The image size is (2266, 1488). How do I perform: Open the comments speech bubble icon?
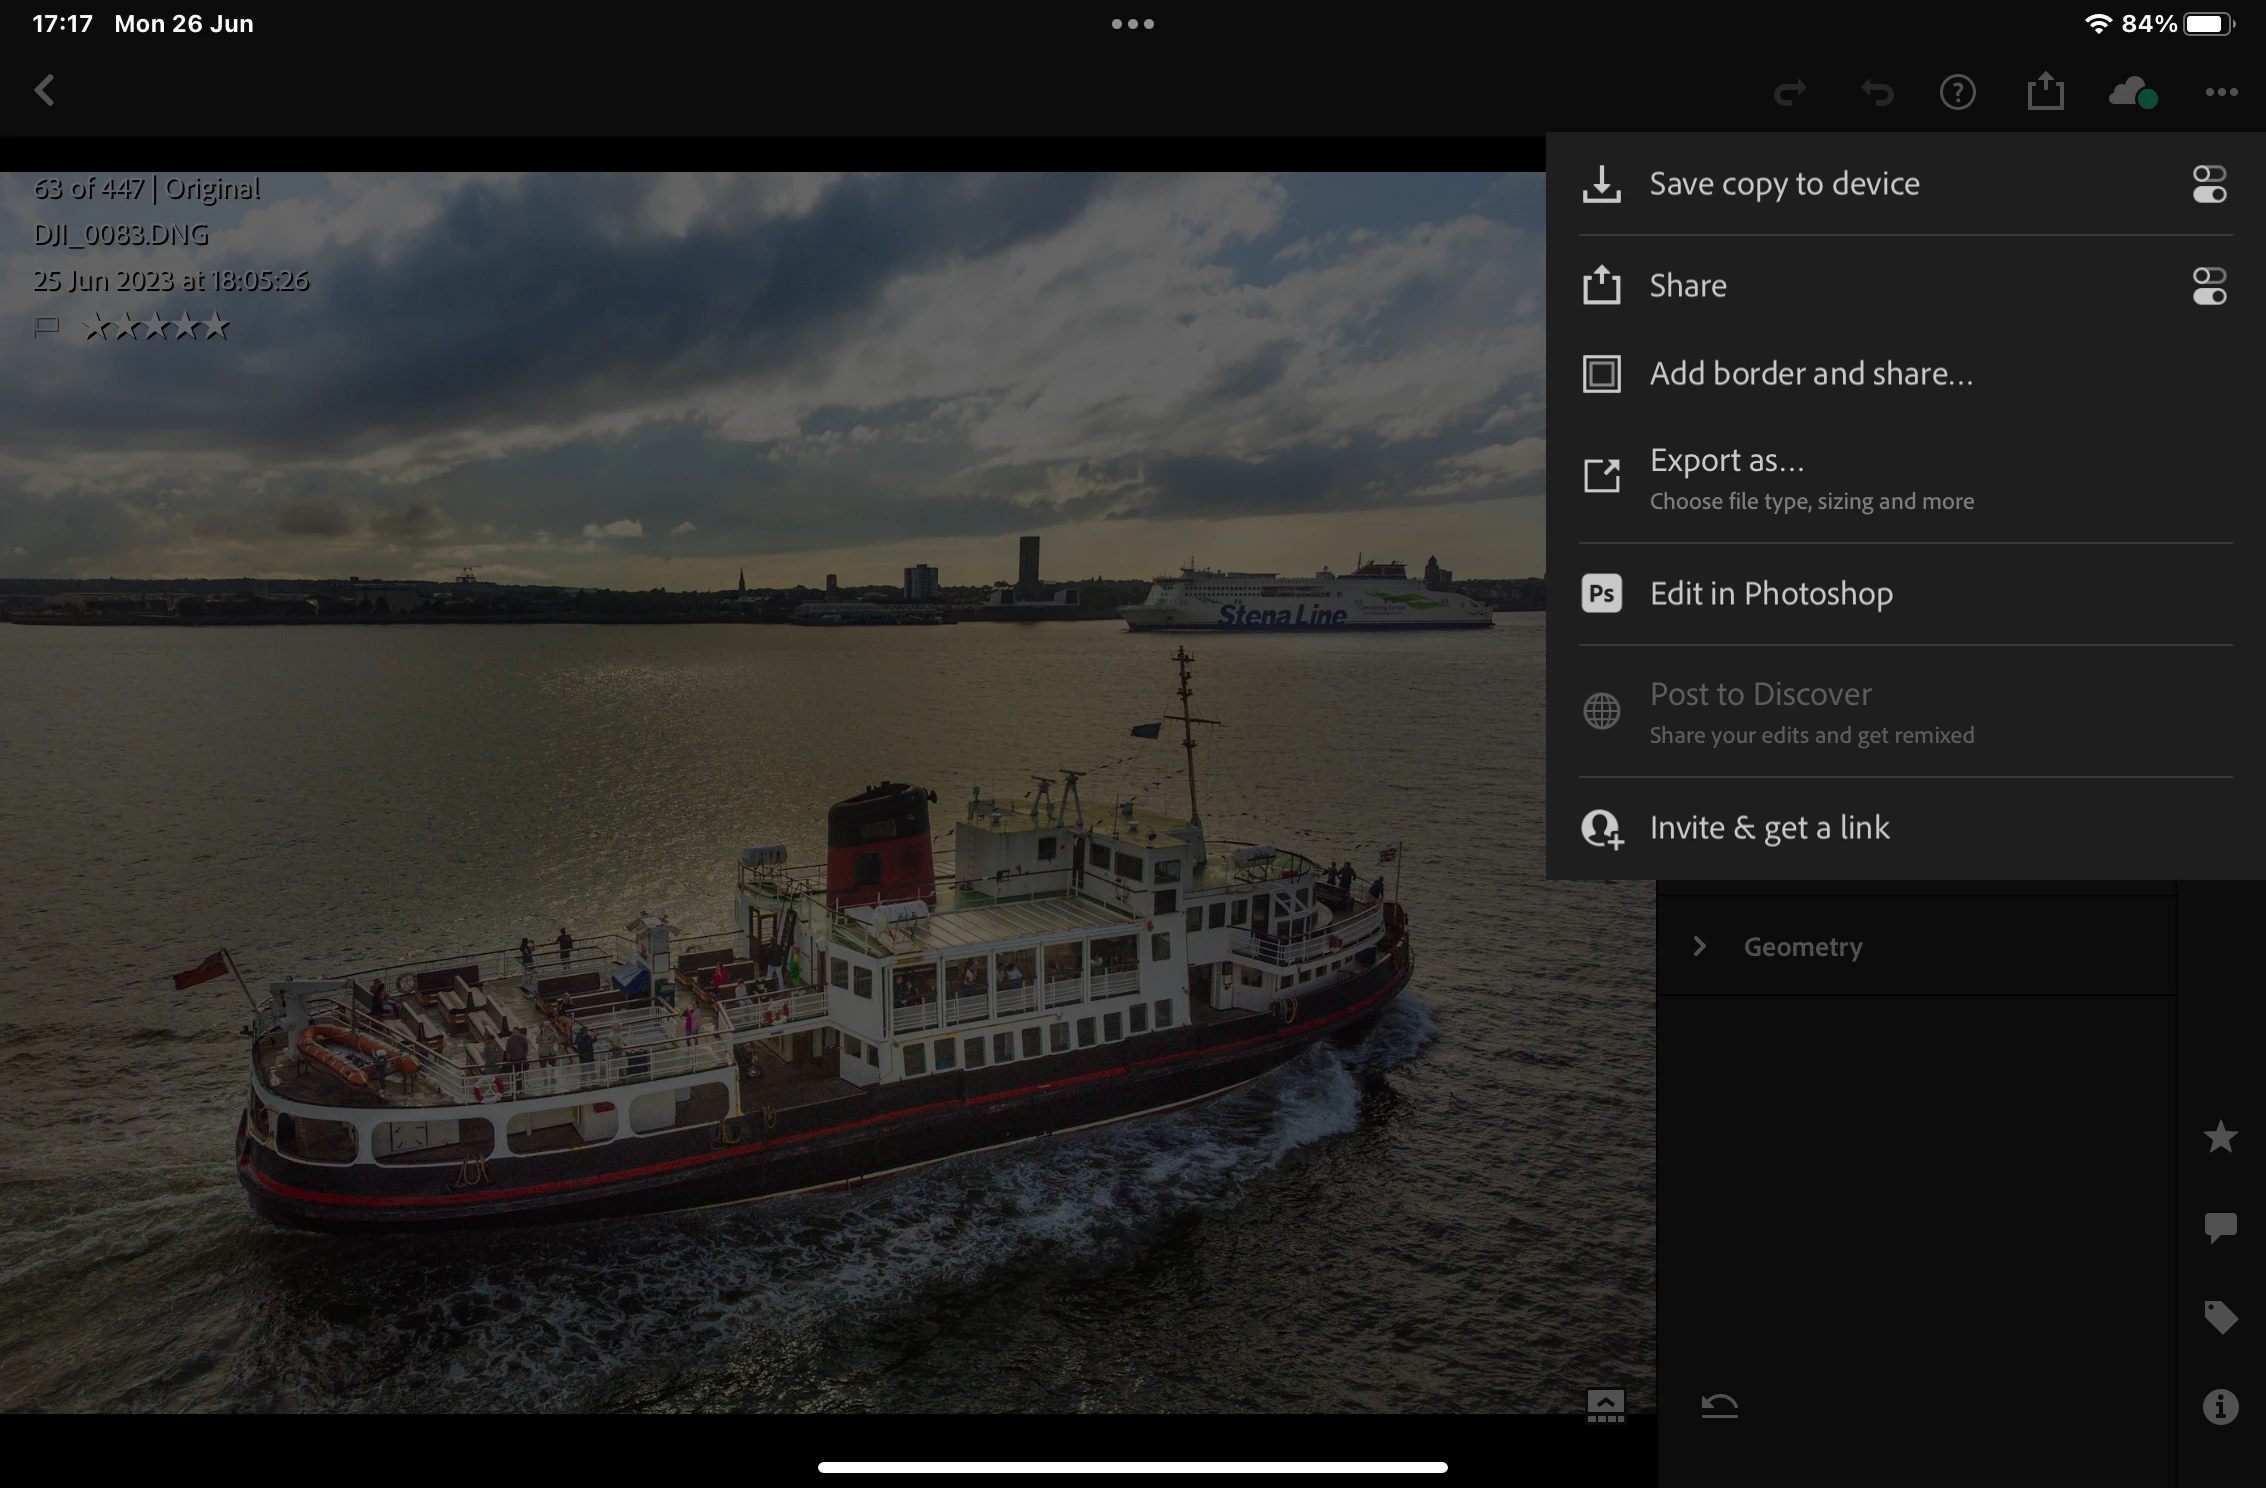pos(2220,1227)
